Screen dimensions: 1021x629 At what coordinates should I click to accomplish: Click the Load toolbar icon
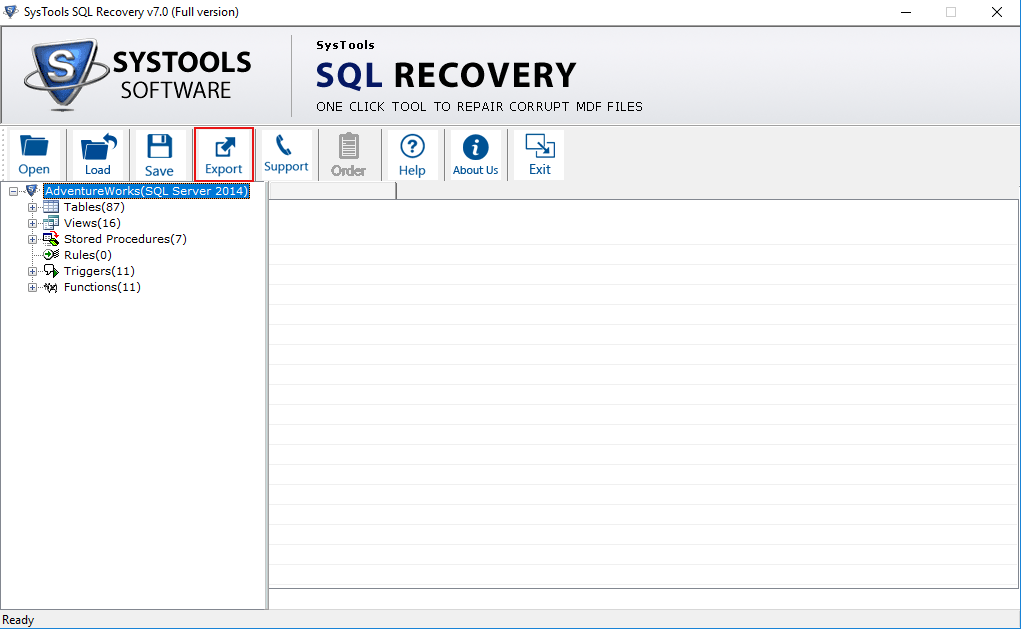[98, 155]
